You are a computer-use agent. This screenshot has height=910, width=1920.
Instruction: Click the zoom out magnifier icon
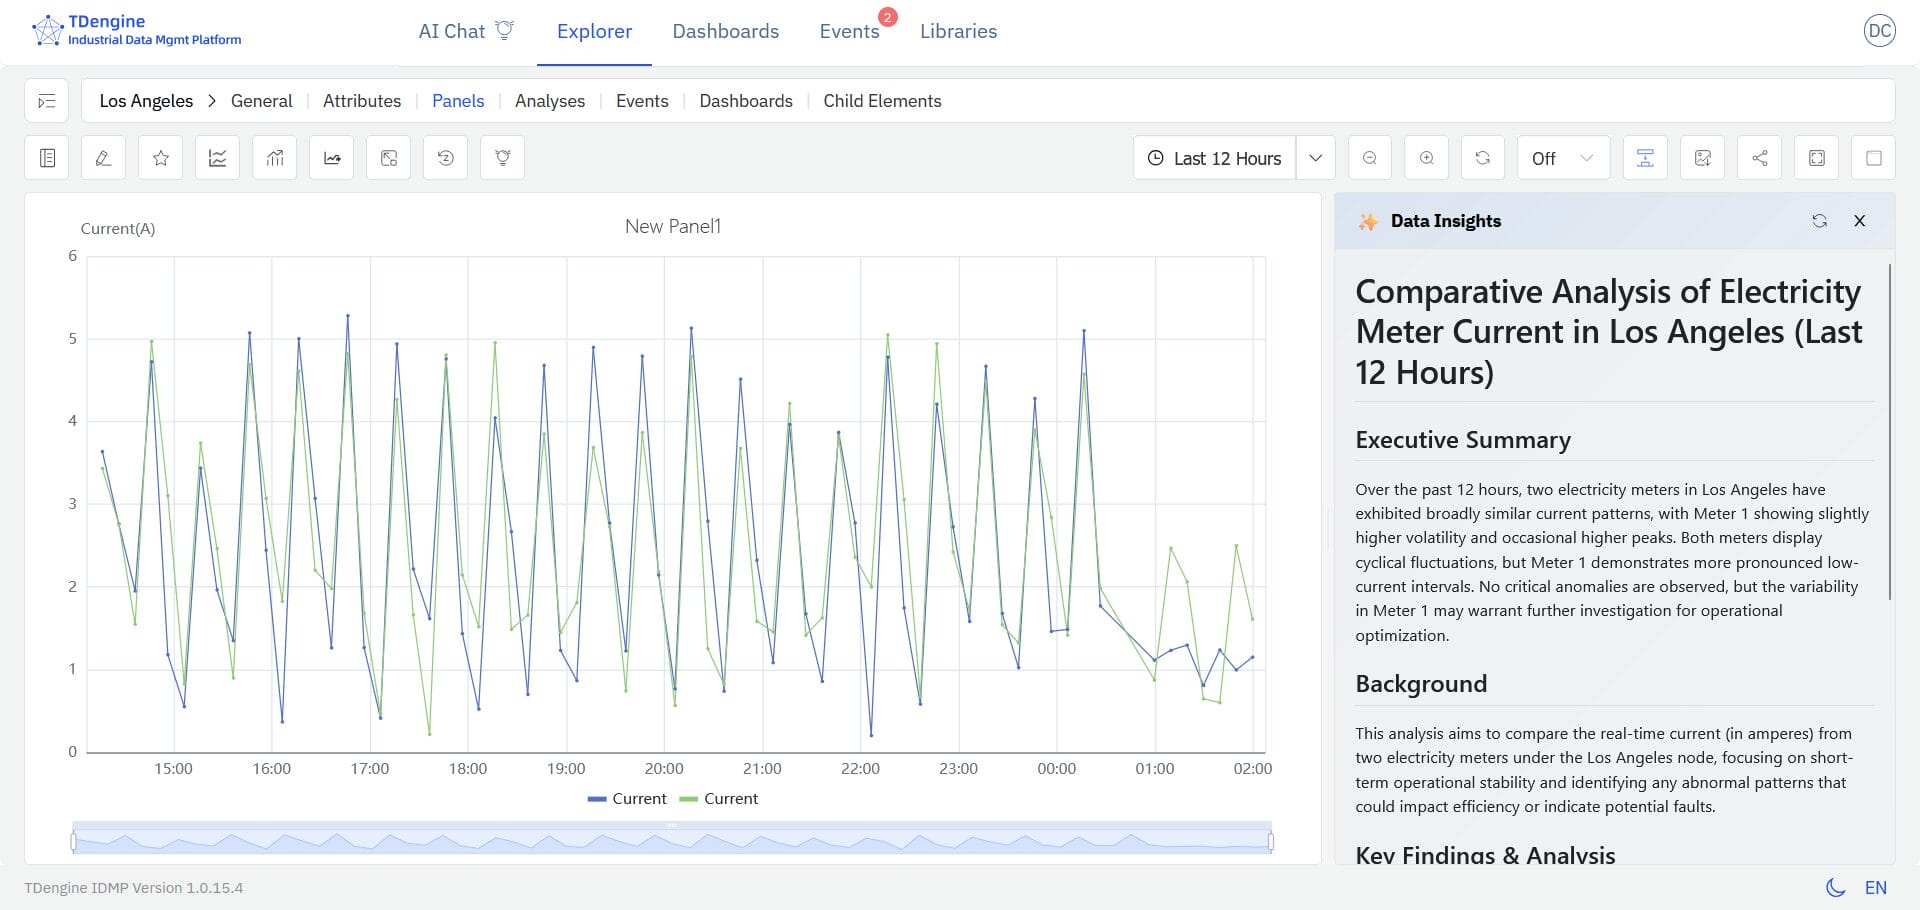coord(1370,158)
